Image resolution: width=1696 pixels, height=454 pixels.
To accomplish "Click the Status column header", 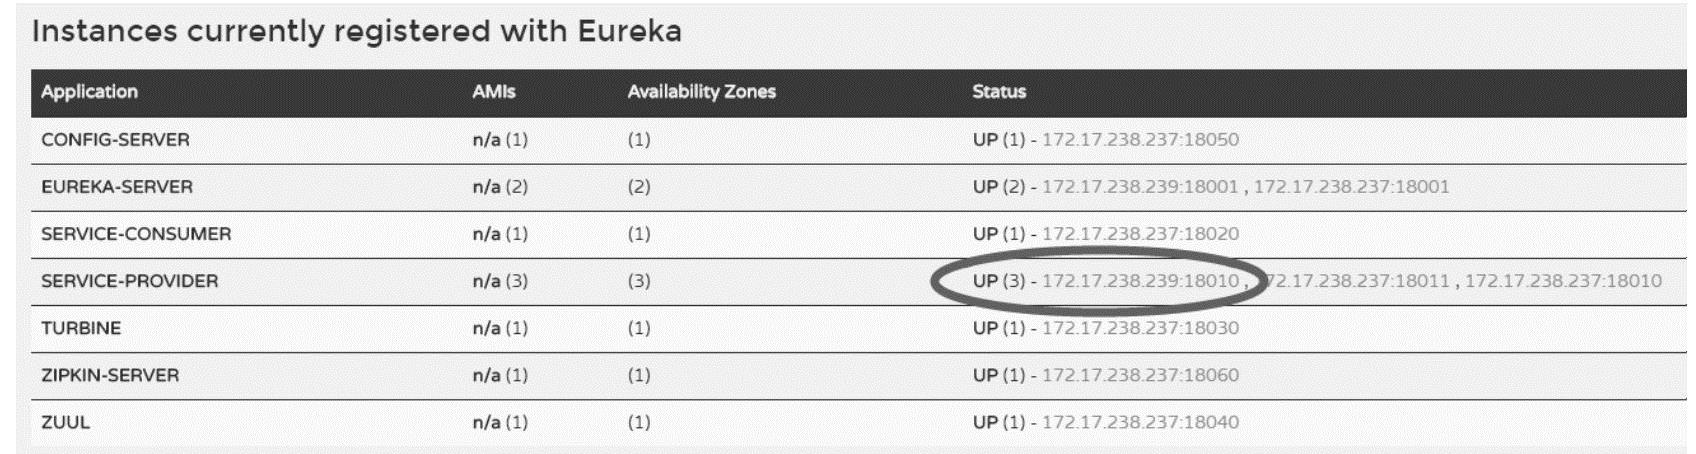I will 999,92.
